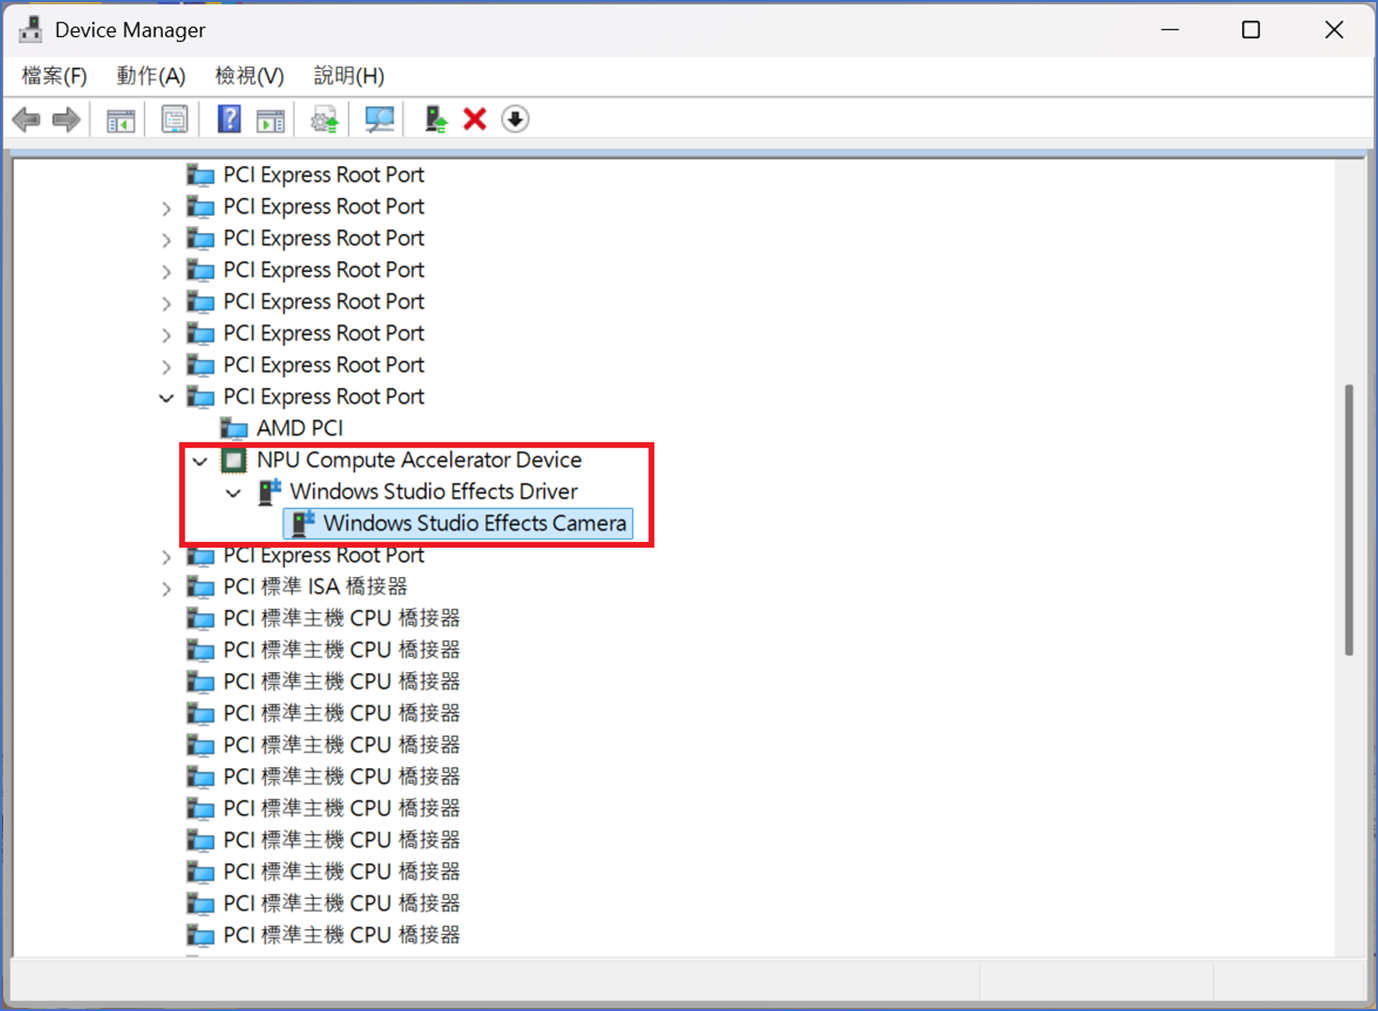Click the vertical scrollbar thumb
The width and height of the screenshot is (1378, 1011).
pyautogui.click(x=1348, y=520)
